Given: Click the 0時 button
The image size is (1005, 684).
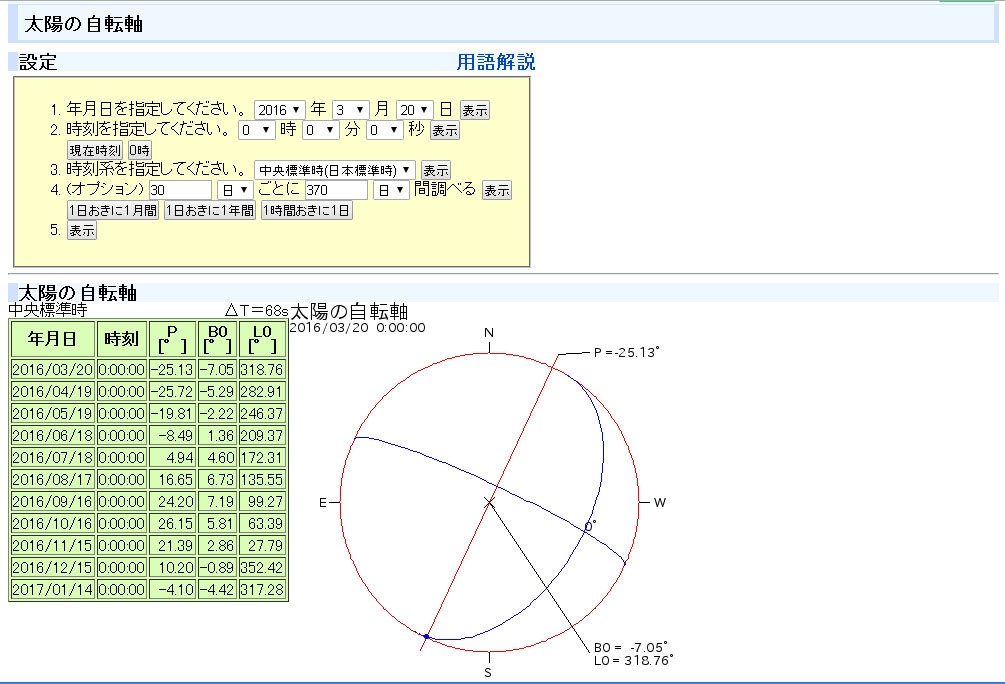Looking at the screenshot, I should pyautogui.click(x=139, y=150).
